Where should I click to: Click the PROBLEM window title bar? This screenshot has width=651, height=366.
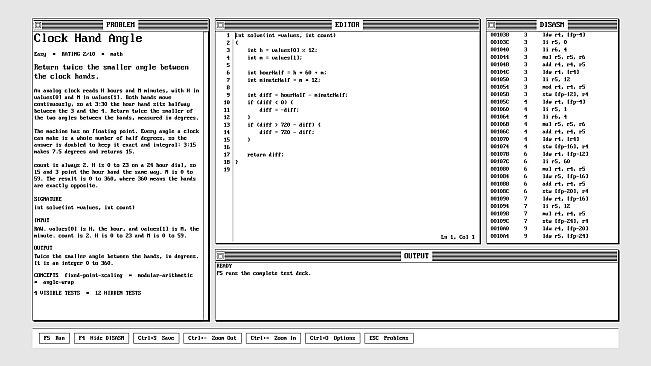pos(120,25)
